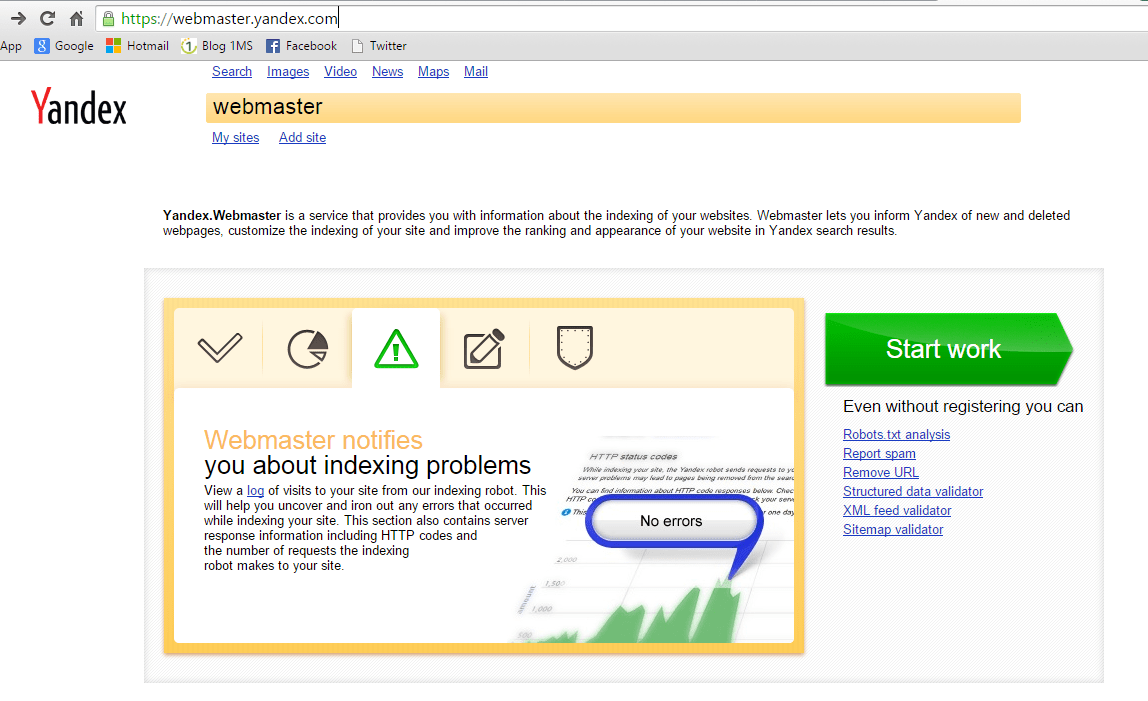The width and height of the screenshot is (1148, 701).
Task: Open the Add site link
Action: point(302,138)
